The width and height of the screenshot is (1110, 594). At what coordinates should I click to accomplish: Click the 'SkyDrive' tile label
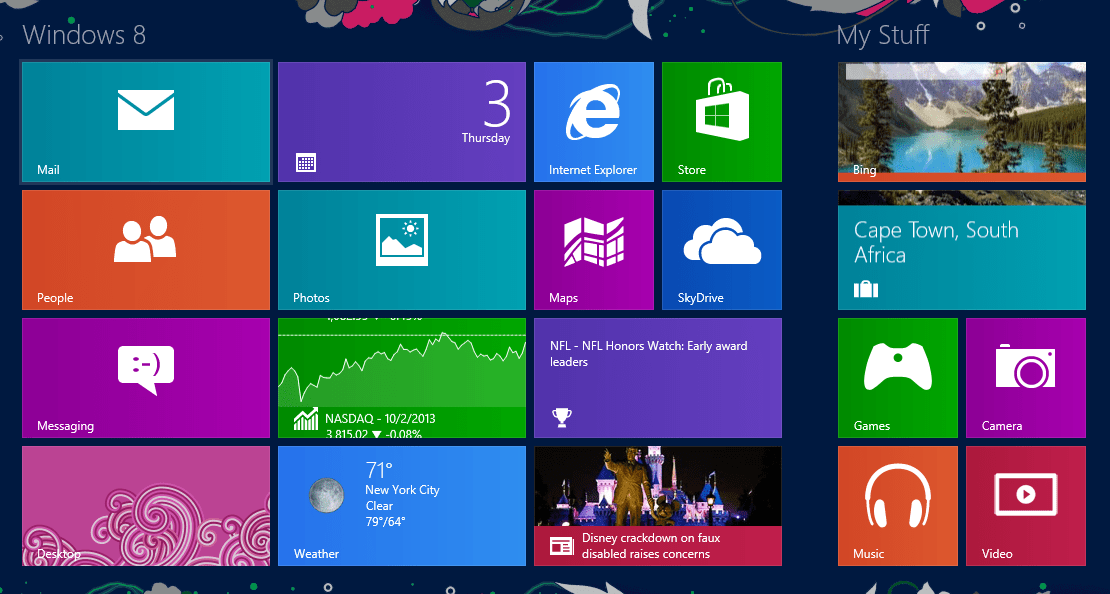point(700,298)
